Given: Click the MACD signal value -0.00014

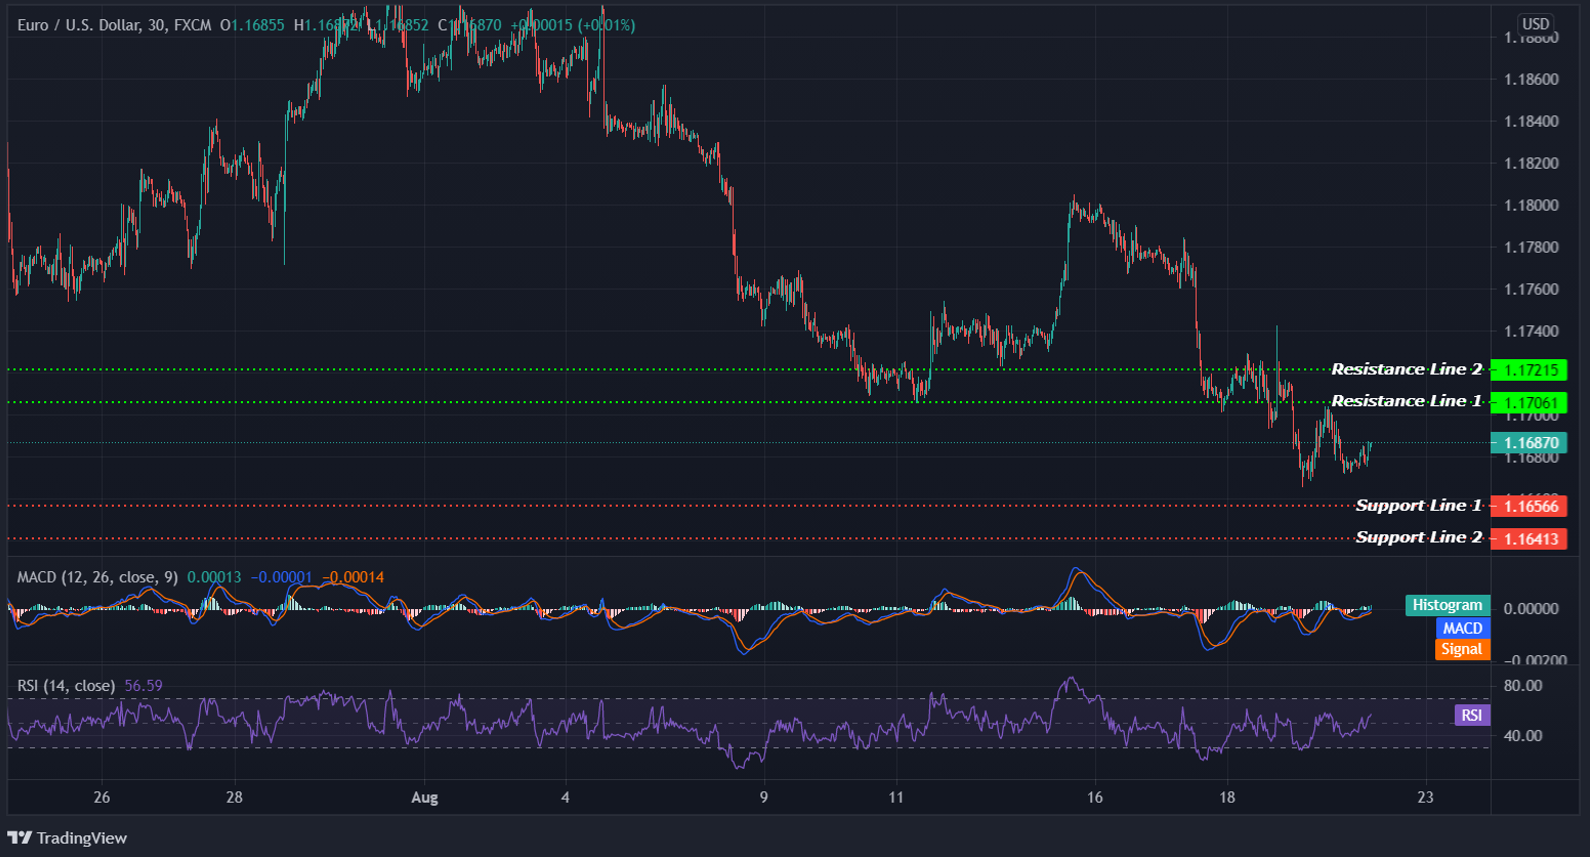Looking at the screenshot, I should pyautogui.click(x=353, y=577).
